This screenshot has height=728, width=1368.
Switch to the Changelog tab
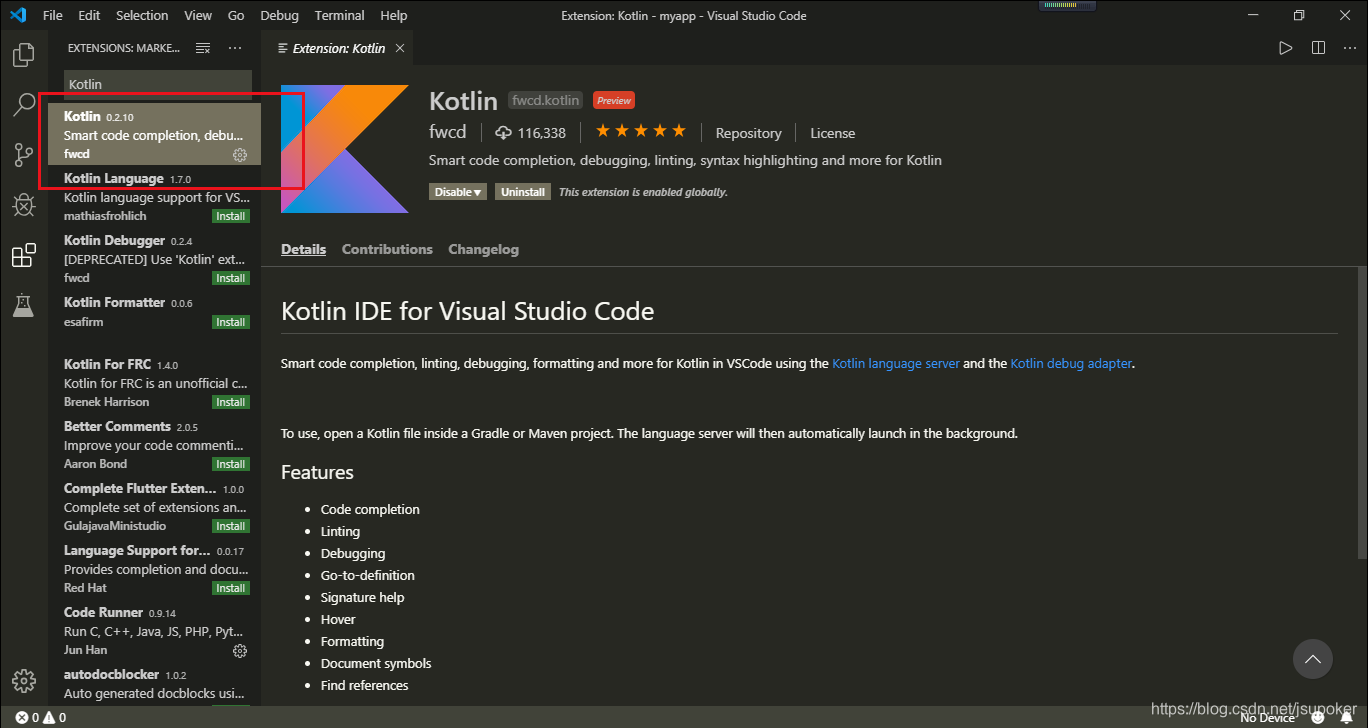(483, 249)
